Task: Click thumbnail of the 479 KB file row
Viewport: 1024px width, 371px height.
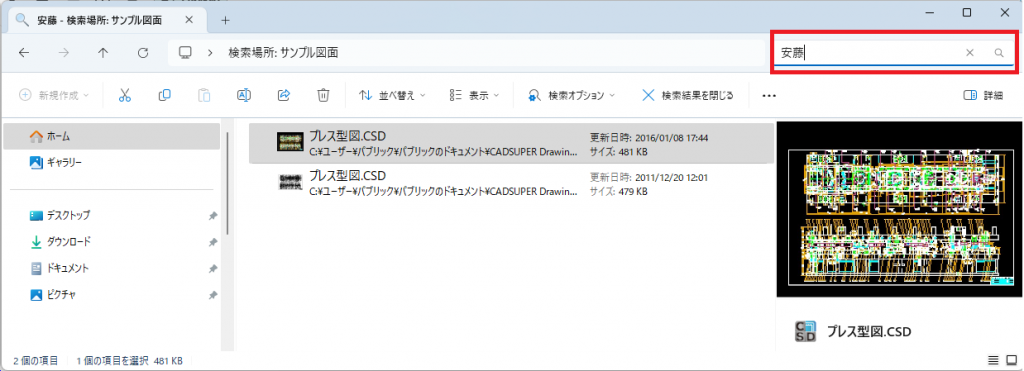Action: 290,182
